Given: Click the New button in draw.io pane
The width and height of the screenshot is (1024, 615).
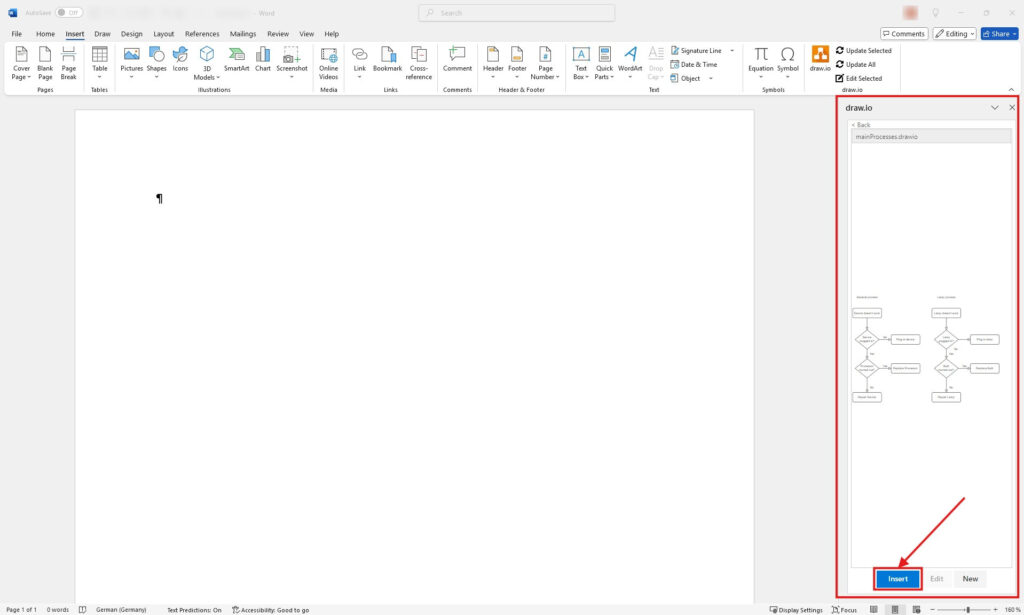Looking at the screenshot, I should pos(970,579).
